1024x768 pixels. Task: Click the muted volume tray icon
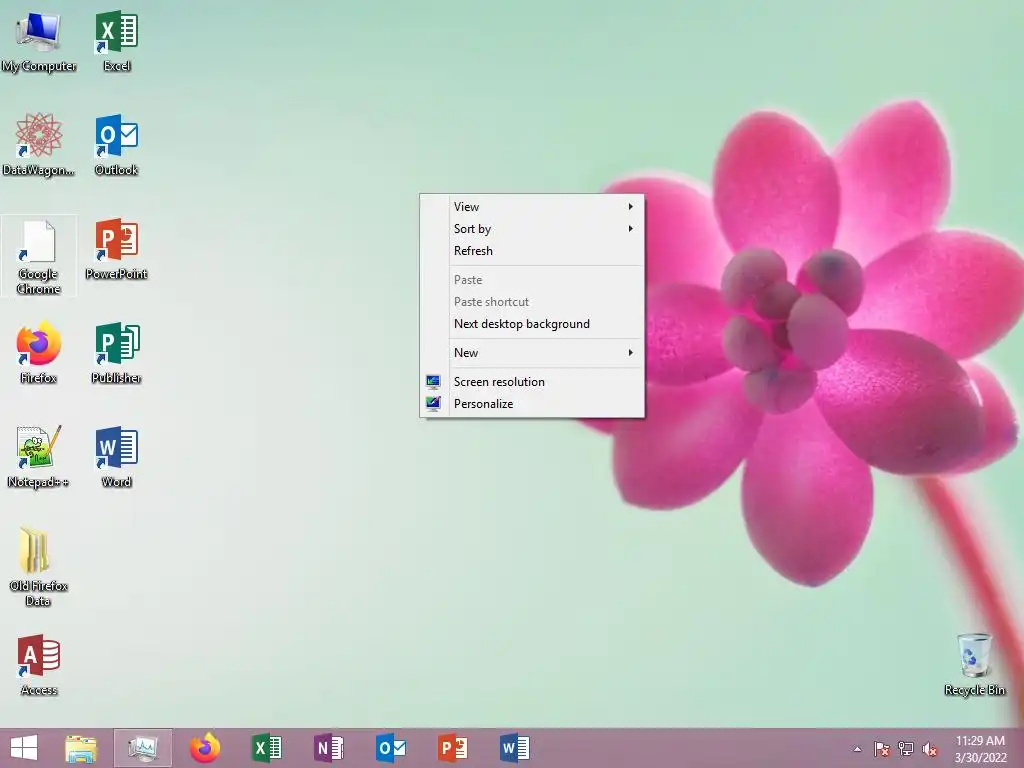[929, 749]
